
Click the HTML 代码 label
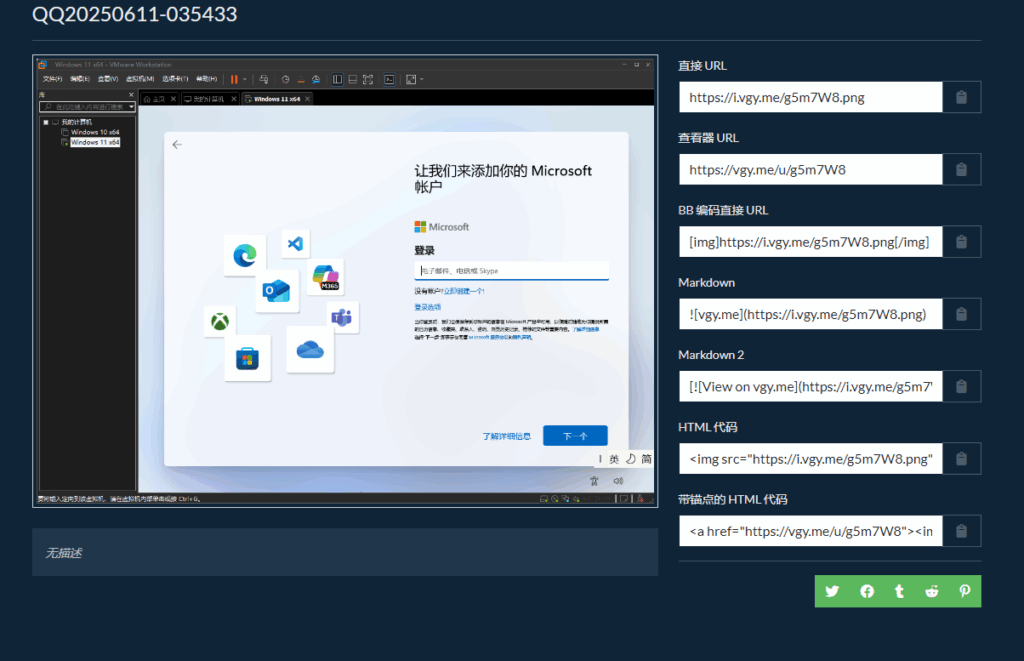(x=707, y=427)
